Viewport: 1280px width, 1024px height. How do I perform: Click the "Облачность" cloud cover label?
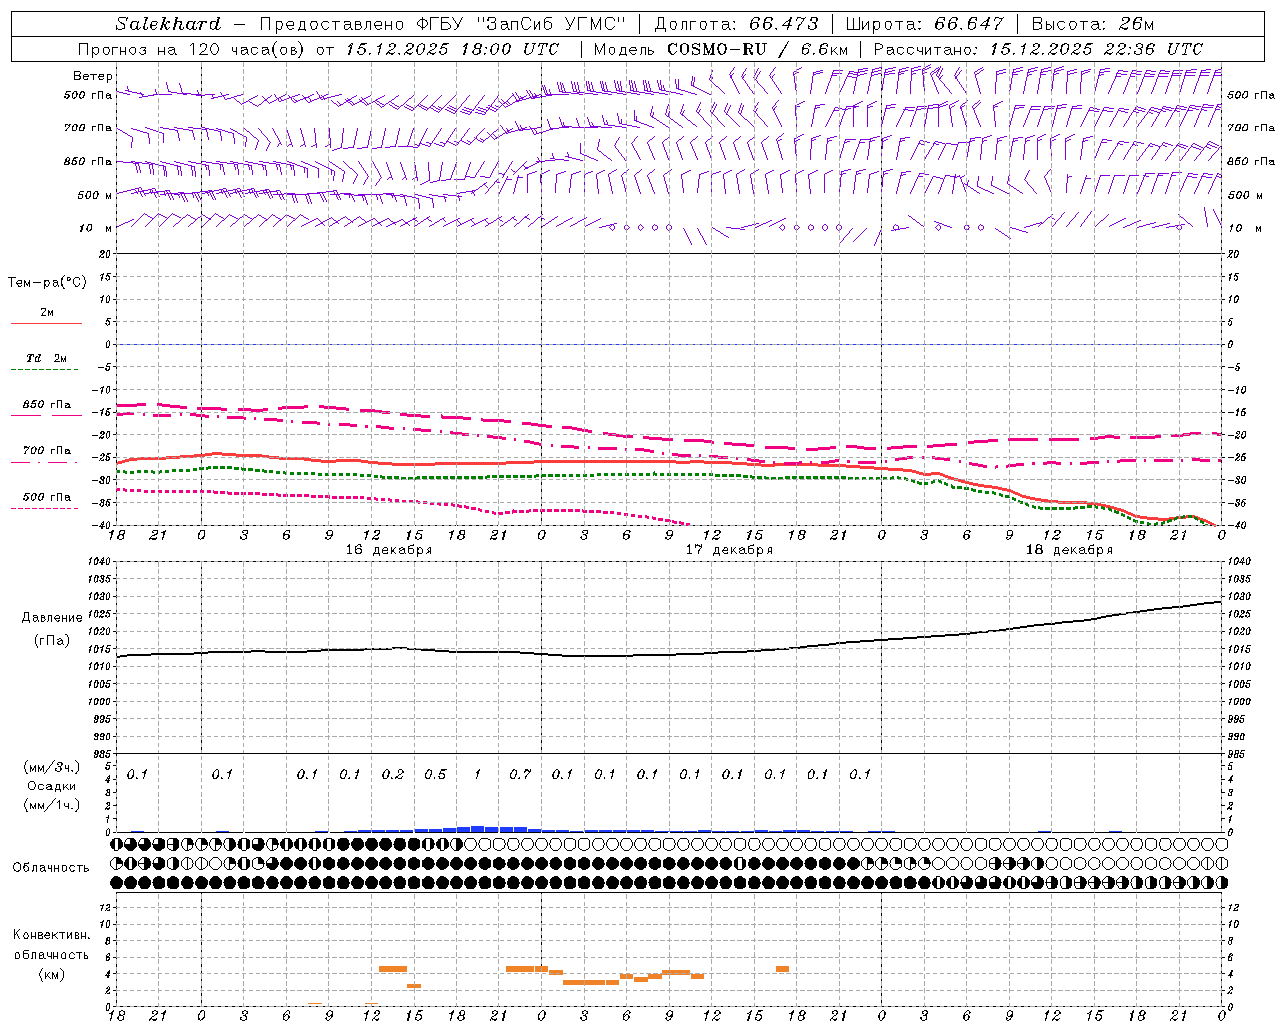[x=51, y=868]
